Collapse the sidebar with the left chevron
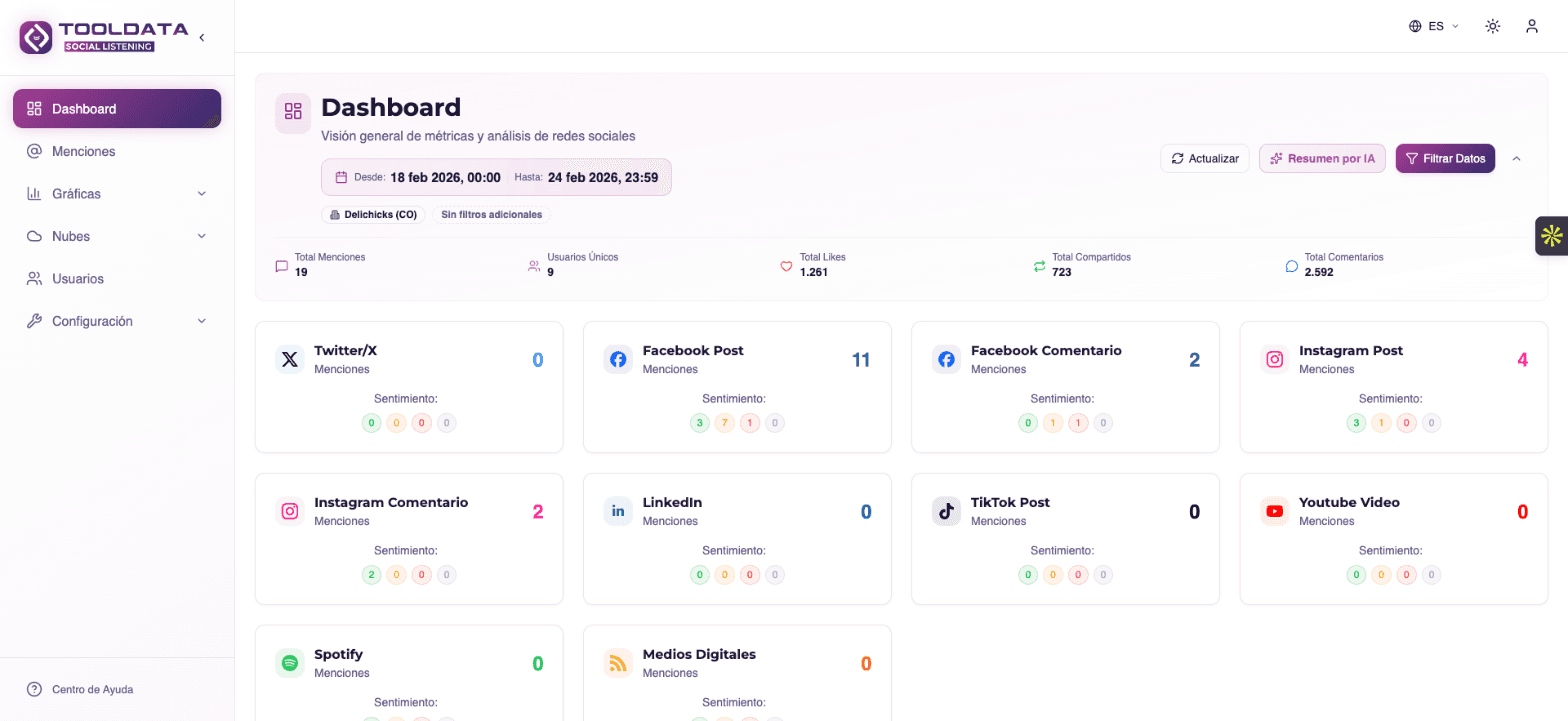Image resolution: width=1568 pixels, height=721 pixels. point(201,36)
